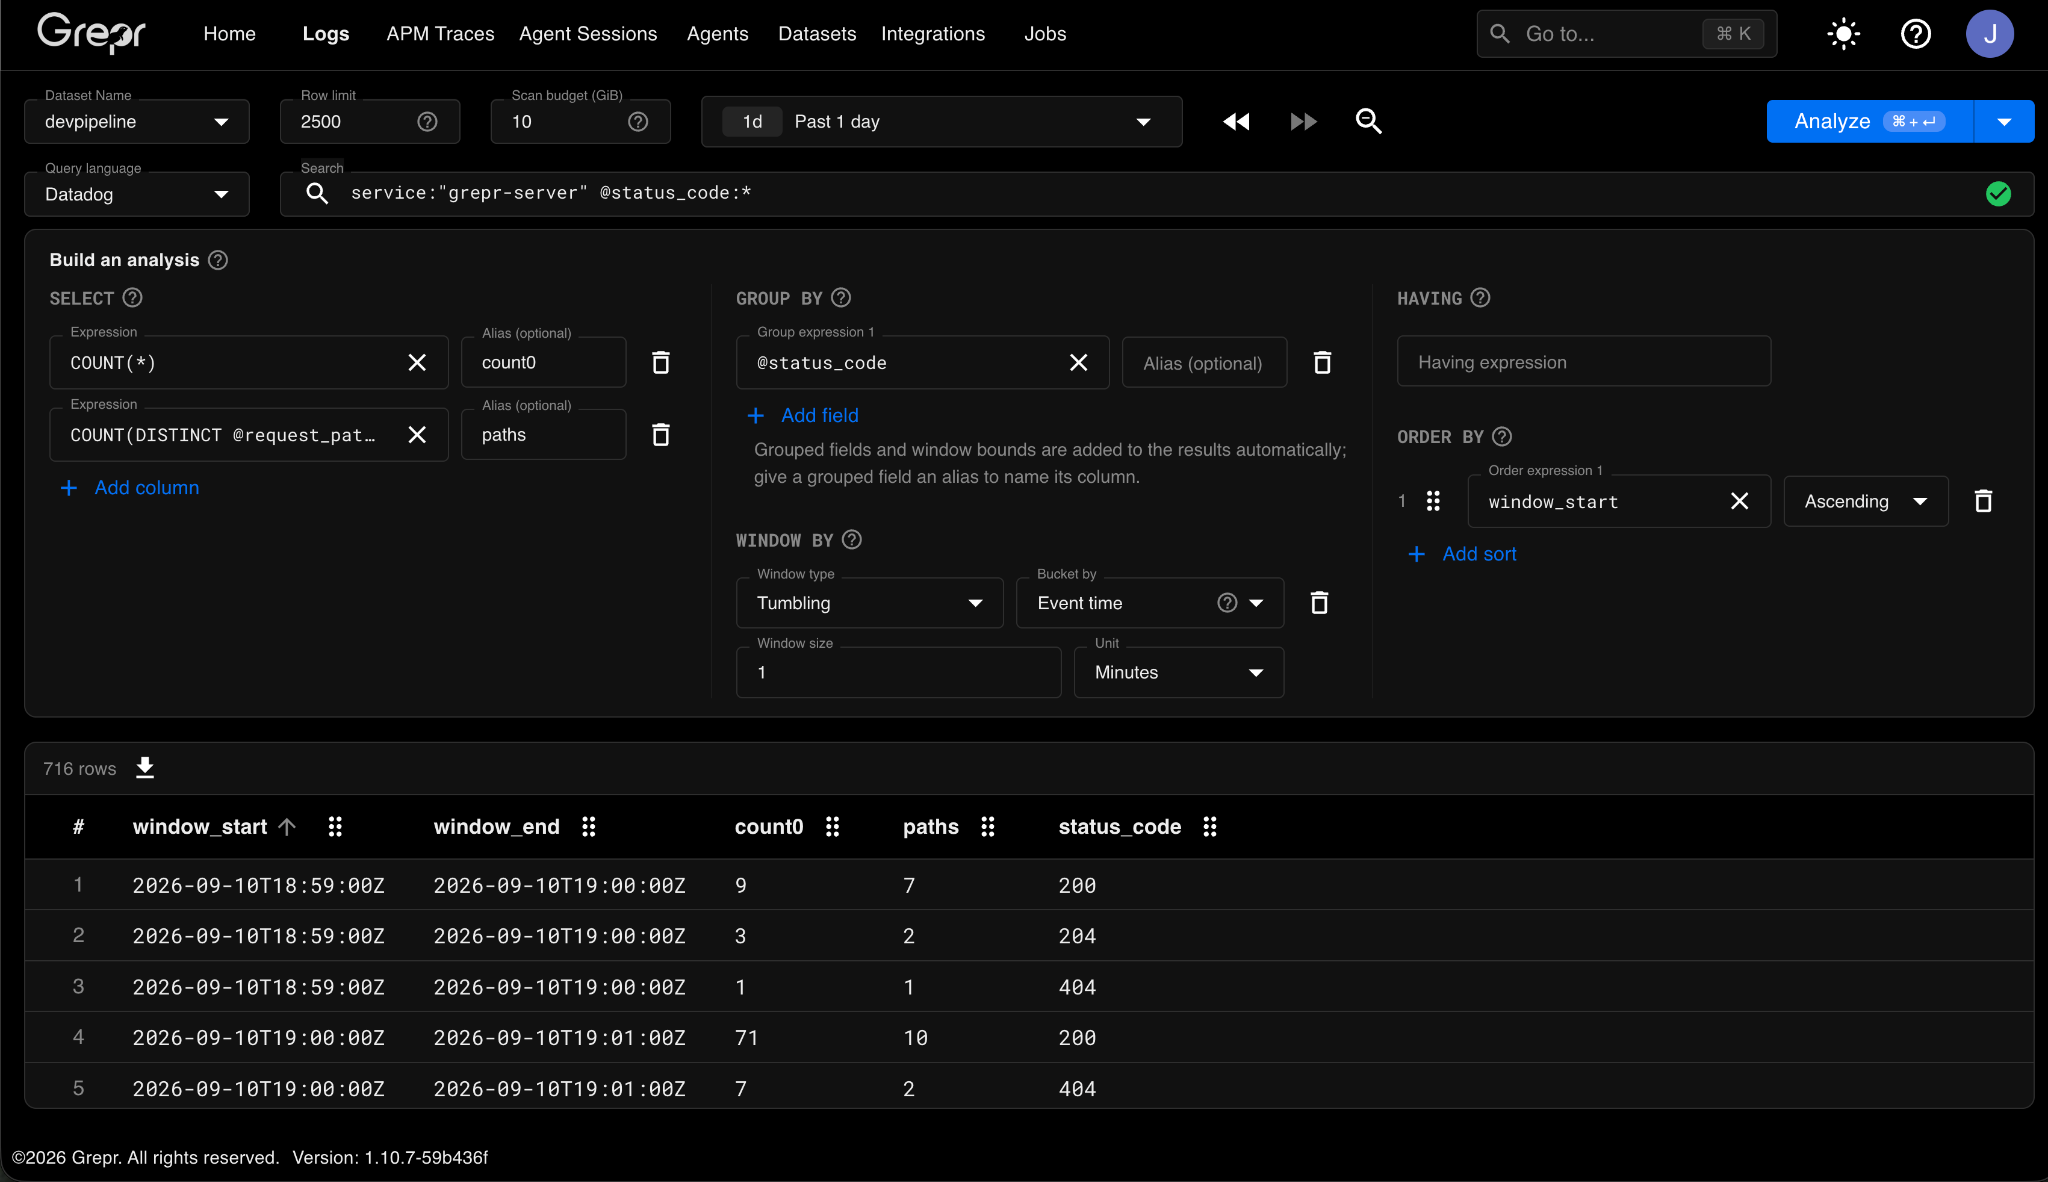Jump back with the rewind time icon

click(x=1236, y=121)
